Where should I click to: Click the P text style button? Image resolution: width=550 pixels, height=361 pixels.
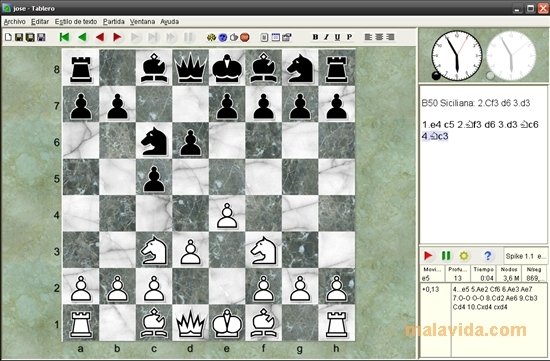(x=349, y=37)
